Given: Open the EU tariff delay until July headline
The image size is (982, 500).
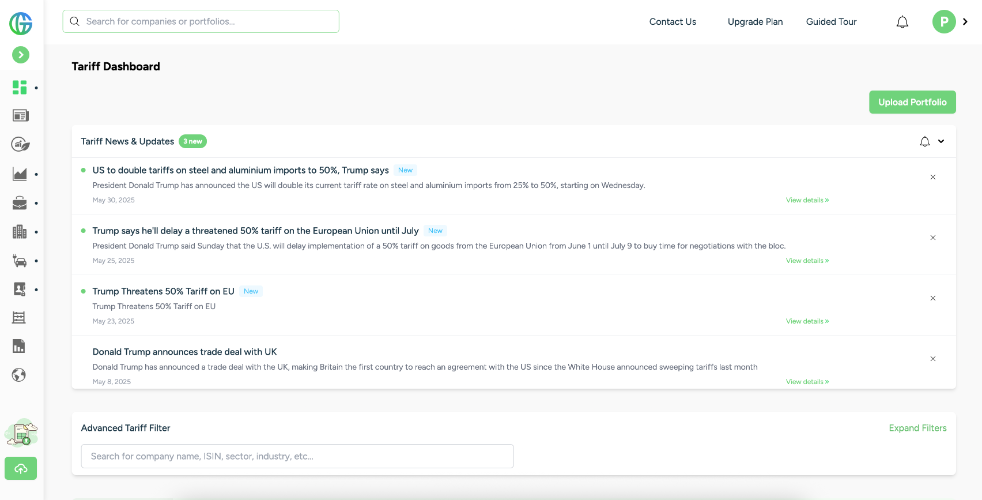Looking at the screenshot, I should click(x=256, y=231).
